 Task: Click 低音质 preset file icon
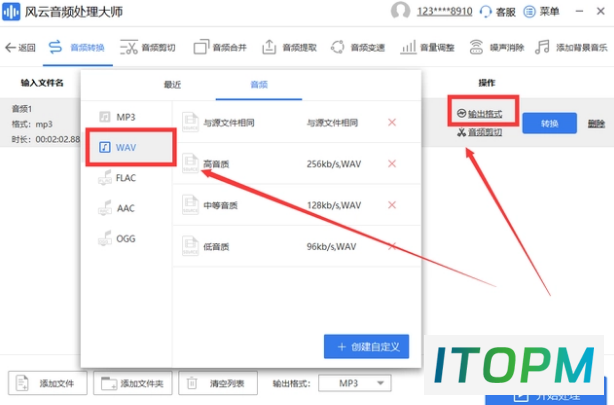click(190, 246)
